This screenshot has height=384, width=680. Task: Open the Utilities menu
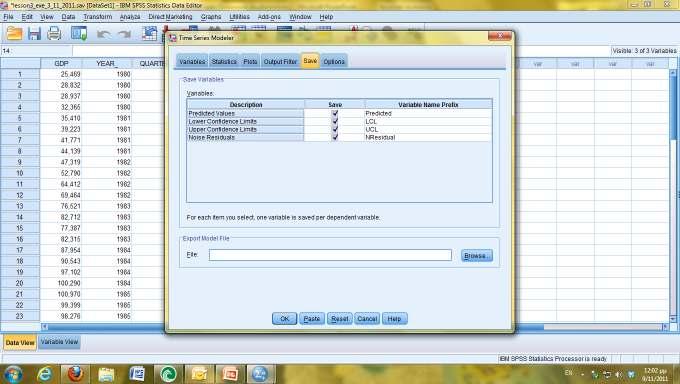coord(239,17)
